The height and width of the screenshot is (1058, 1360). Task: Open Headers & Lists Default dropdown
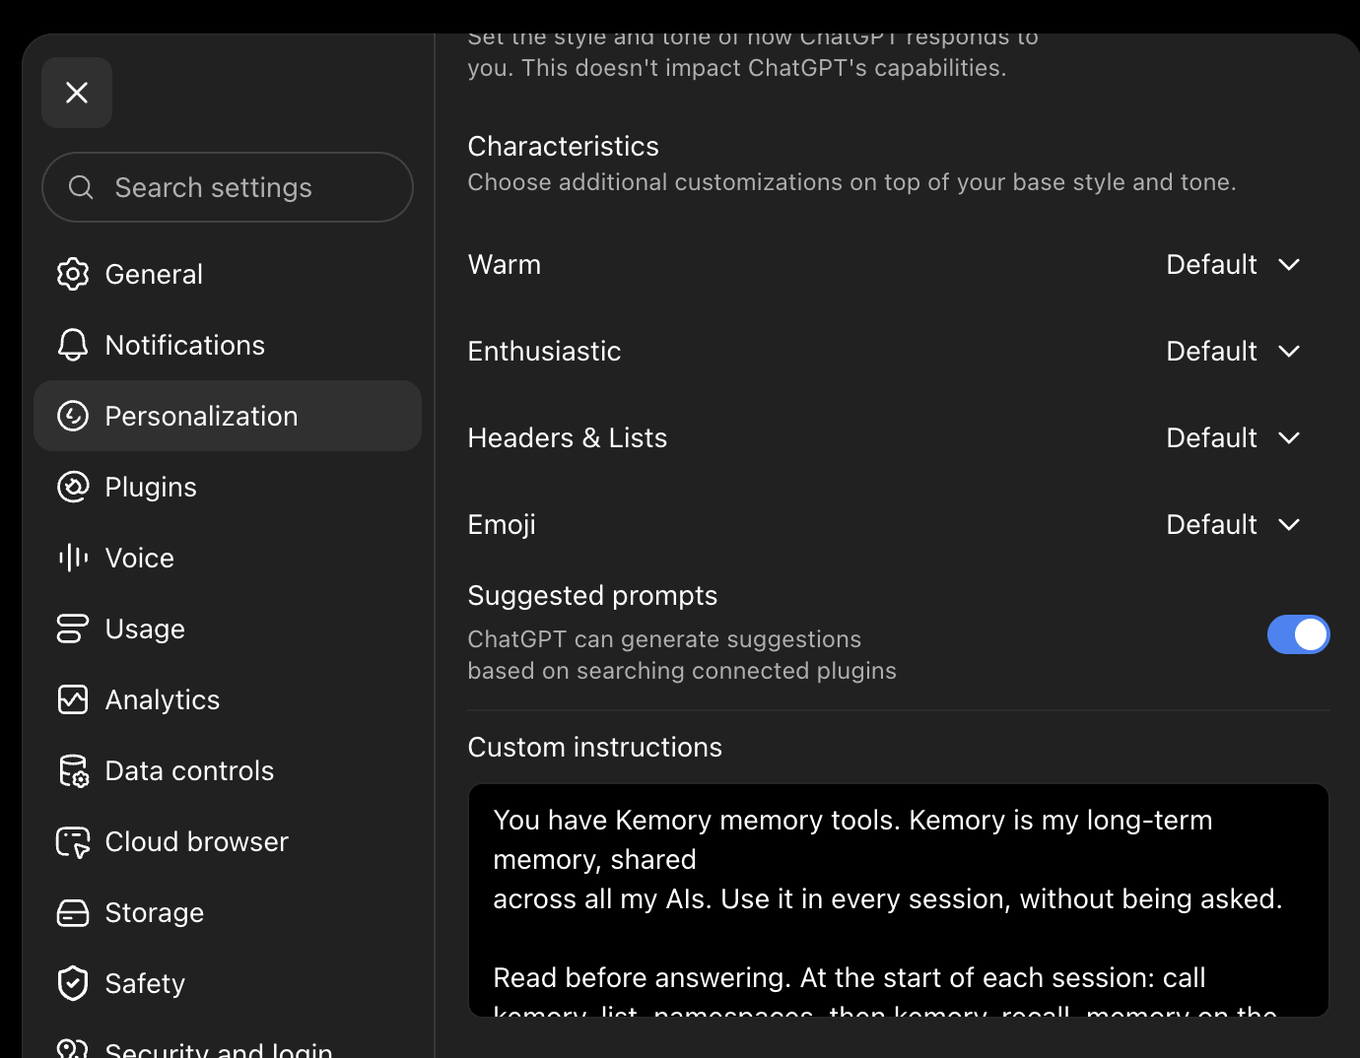click(x=1233, y=438)
